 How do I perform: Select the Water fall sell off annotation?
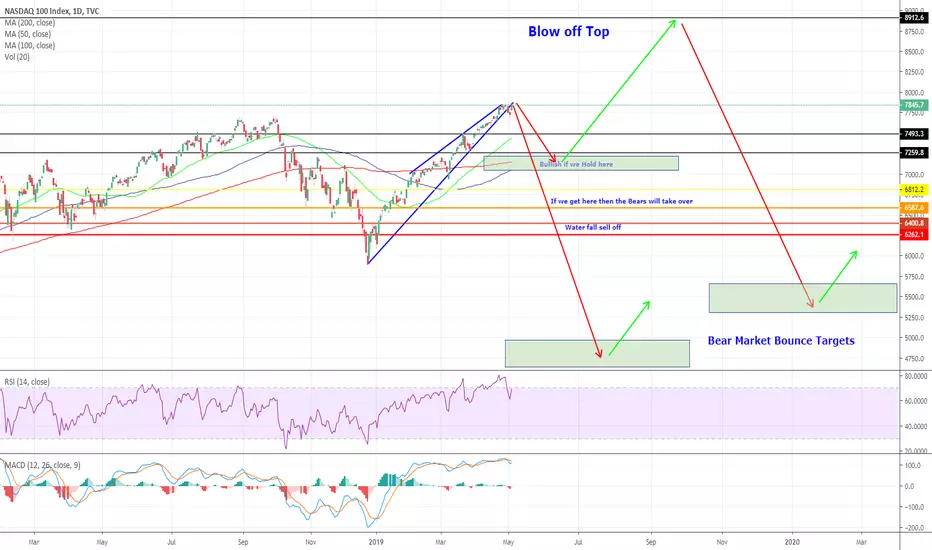point(593,227)
